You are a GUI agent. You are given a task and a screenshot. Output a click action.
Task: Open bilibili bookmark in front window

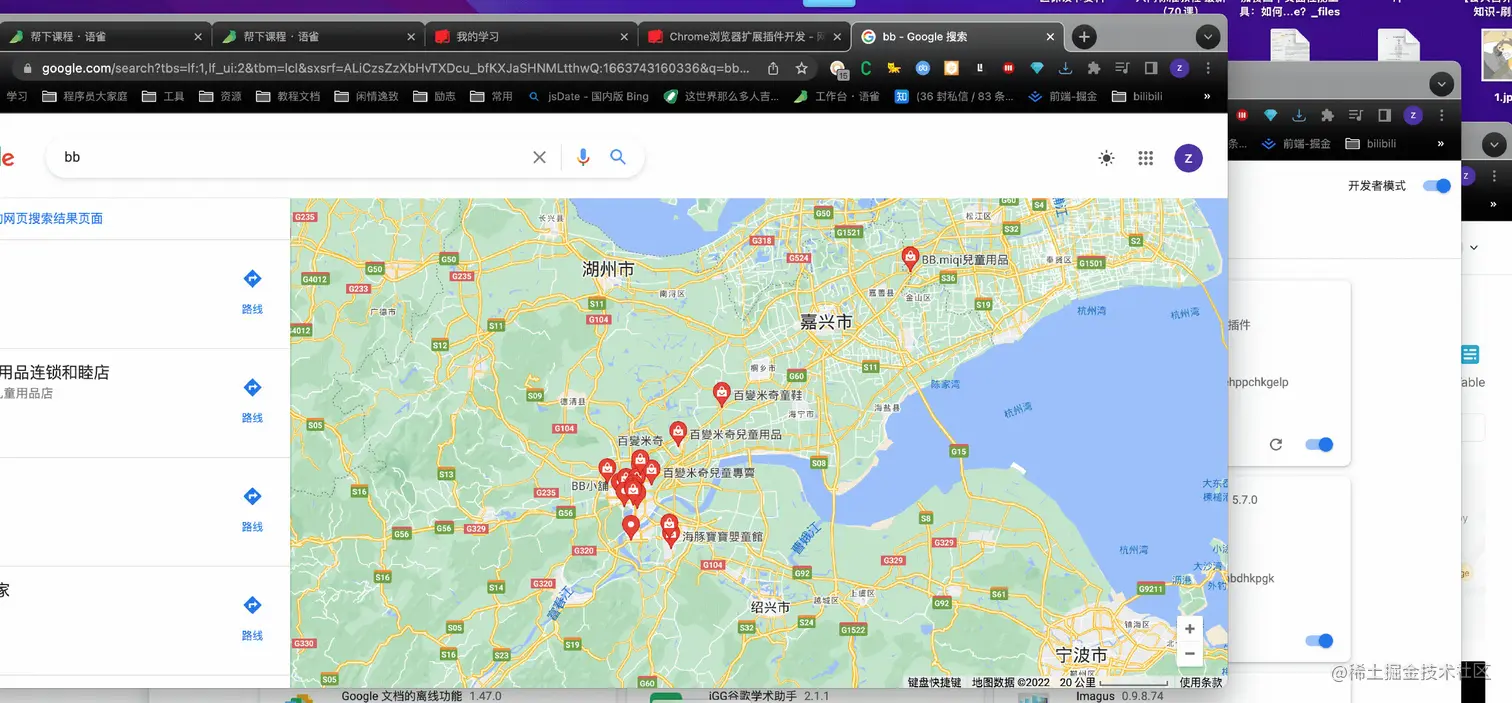(x=1136, y=96)
